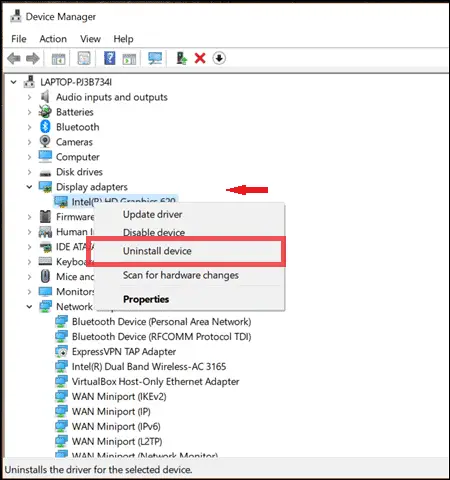Expand the Bluetooth category
This screenshot has width=450, height=480.
tap(29, 127)
